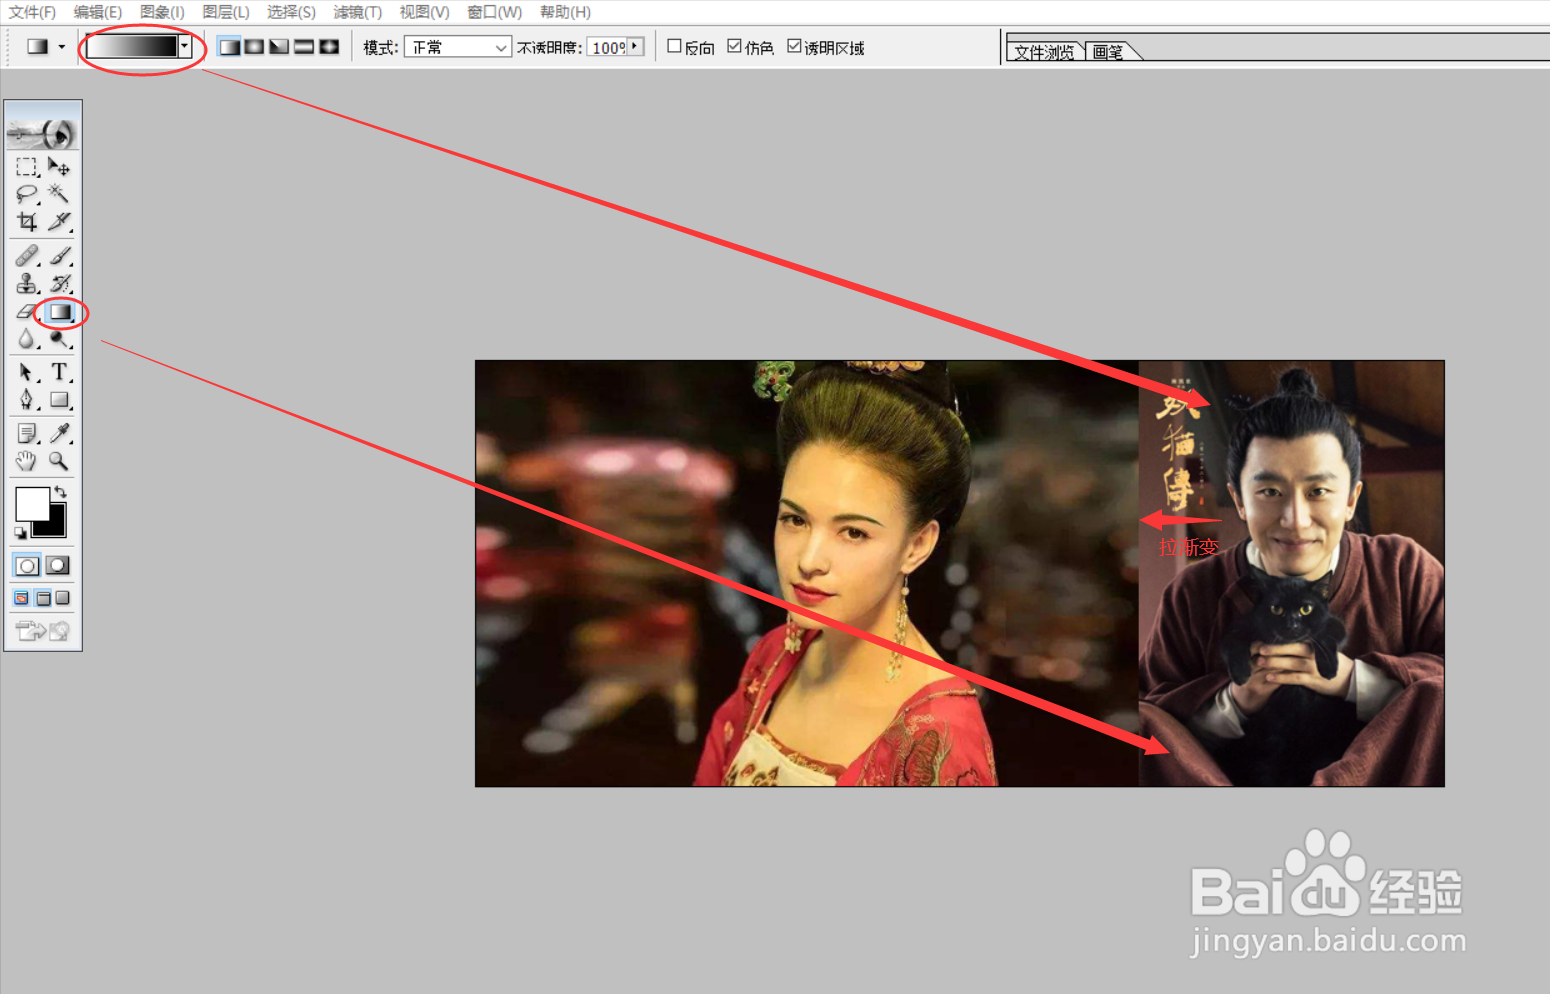Select the Gradient tool in toolbox
The image size is (1550, 994).
(x=60, y=312)
